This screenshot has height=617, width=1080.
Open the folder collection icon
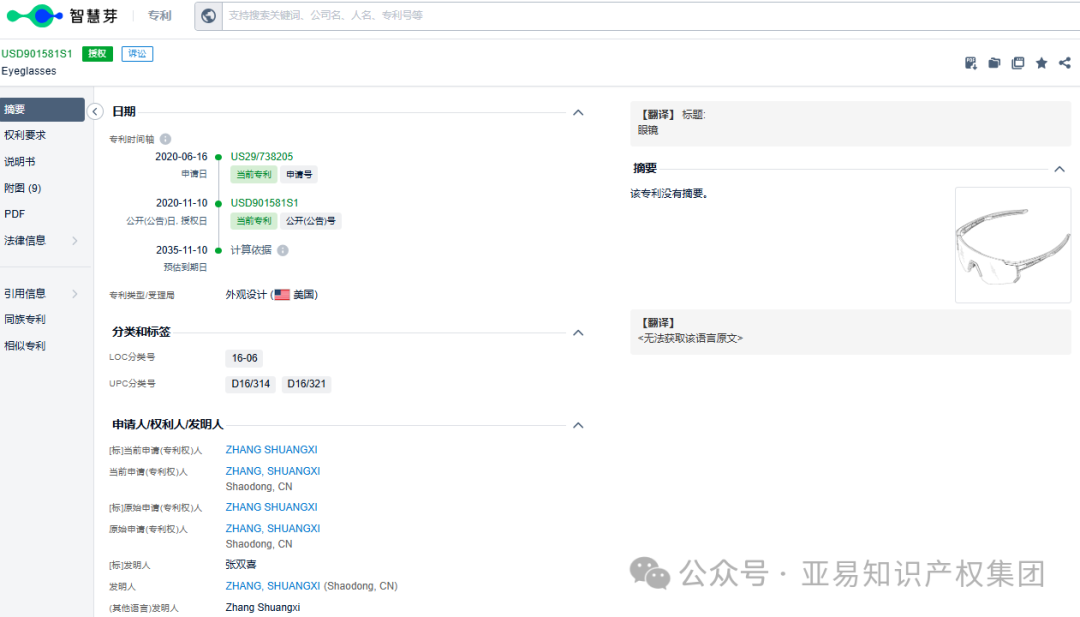click(x=994, y=62)
